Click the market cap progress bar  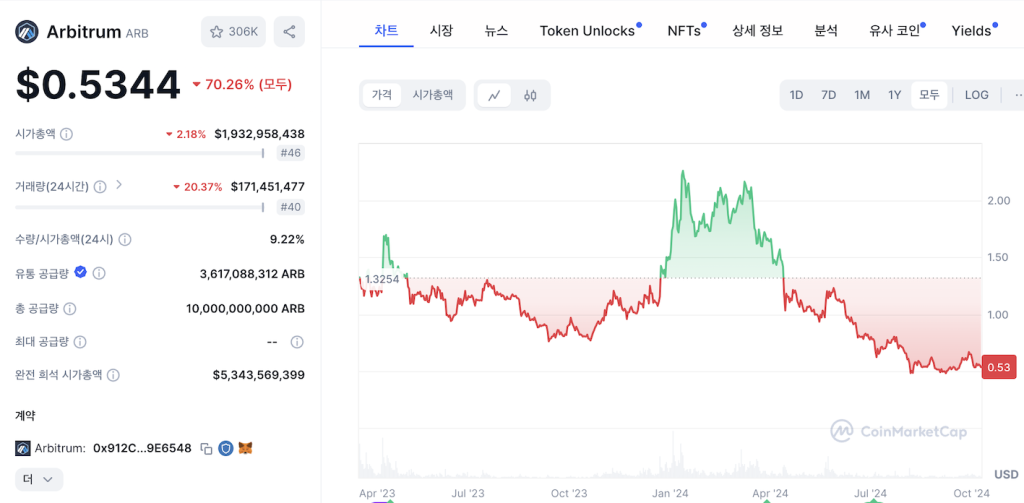click(x=140, y=153)
